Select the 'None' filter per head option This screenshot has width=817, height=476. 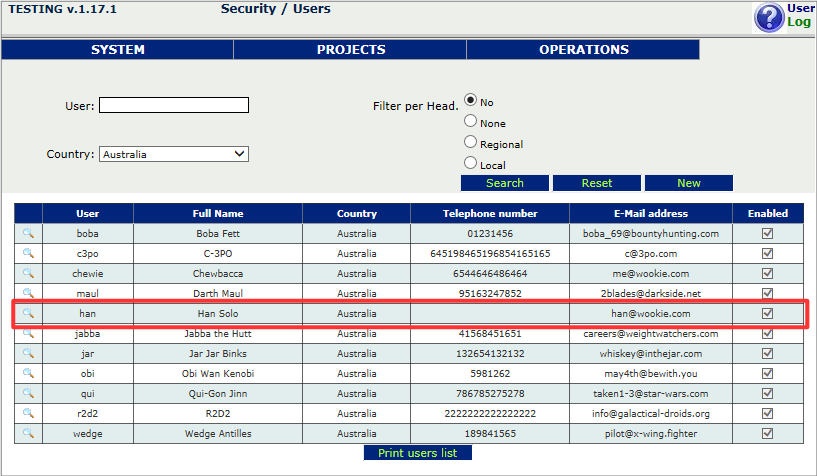click(470, 121)
